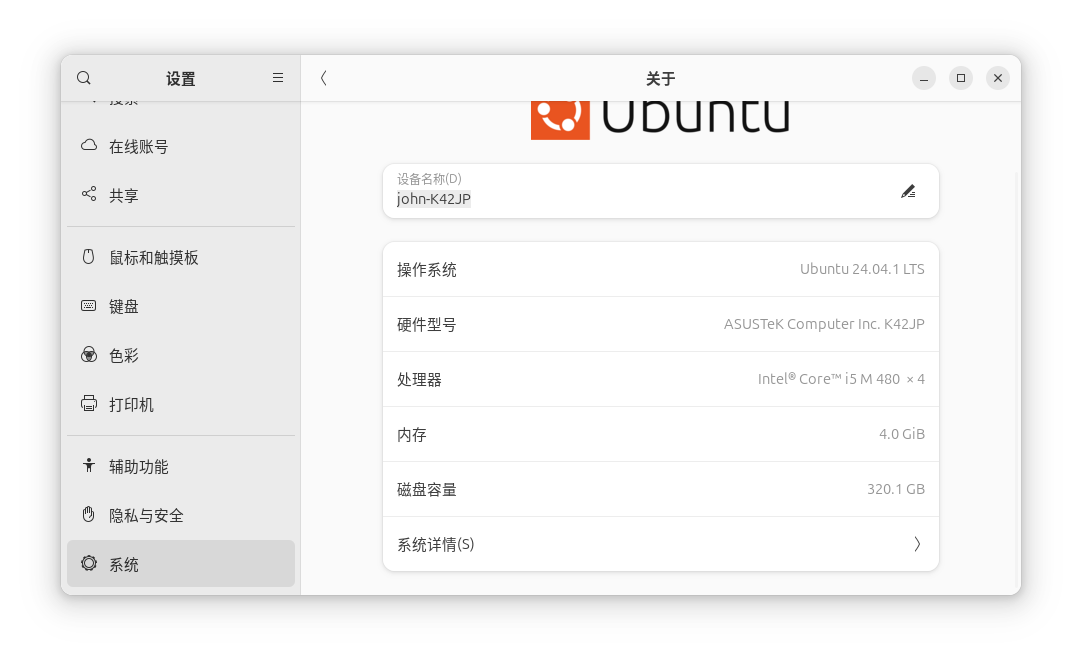Click the accessibility person icon
The image size is (1082, 662).
(x=88, y=465)
